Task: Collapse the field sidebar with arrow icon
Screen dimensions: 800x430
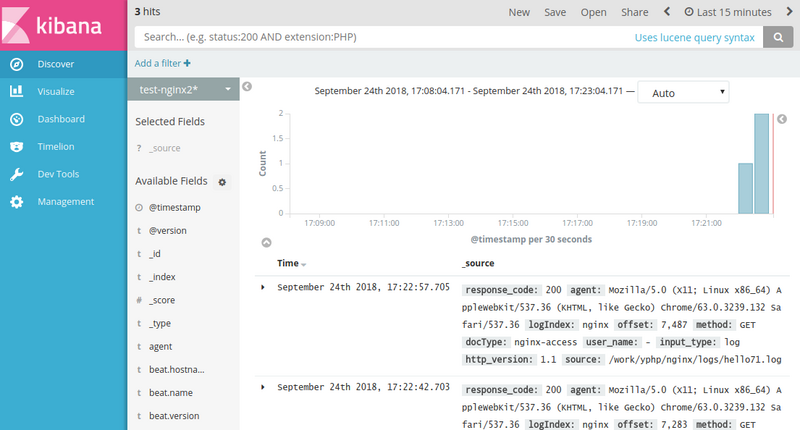Action: coord(247,87)
